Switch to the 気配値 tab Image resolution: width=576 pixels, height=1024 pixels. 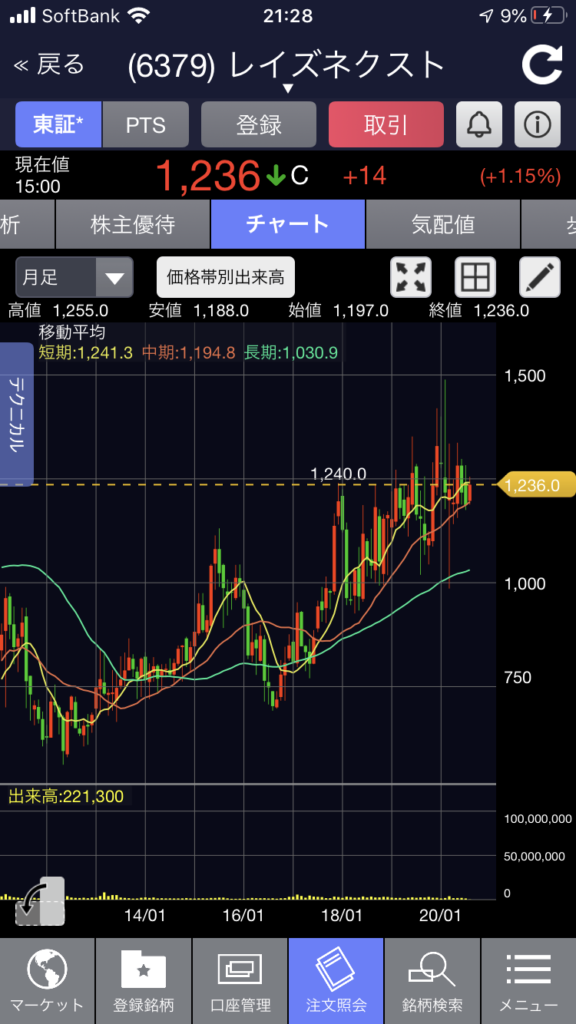tap(443, 224)
